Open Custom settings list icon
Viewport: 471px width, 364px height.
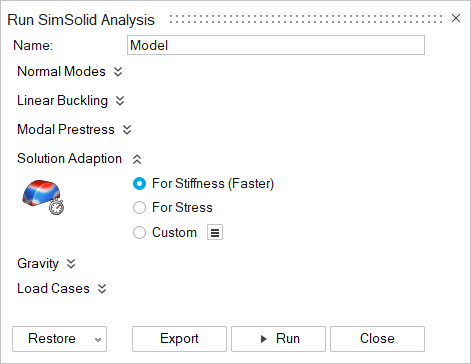pos(215,232)
